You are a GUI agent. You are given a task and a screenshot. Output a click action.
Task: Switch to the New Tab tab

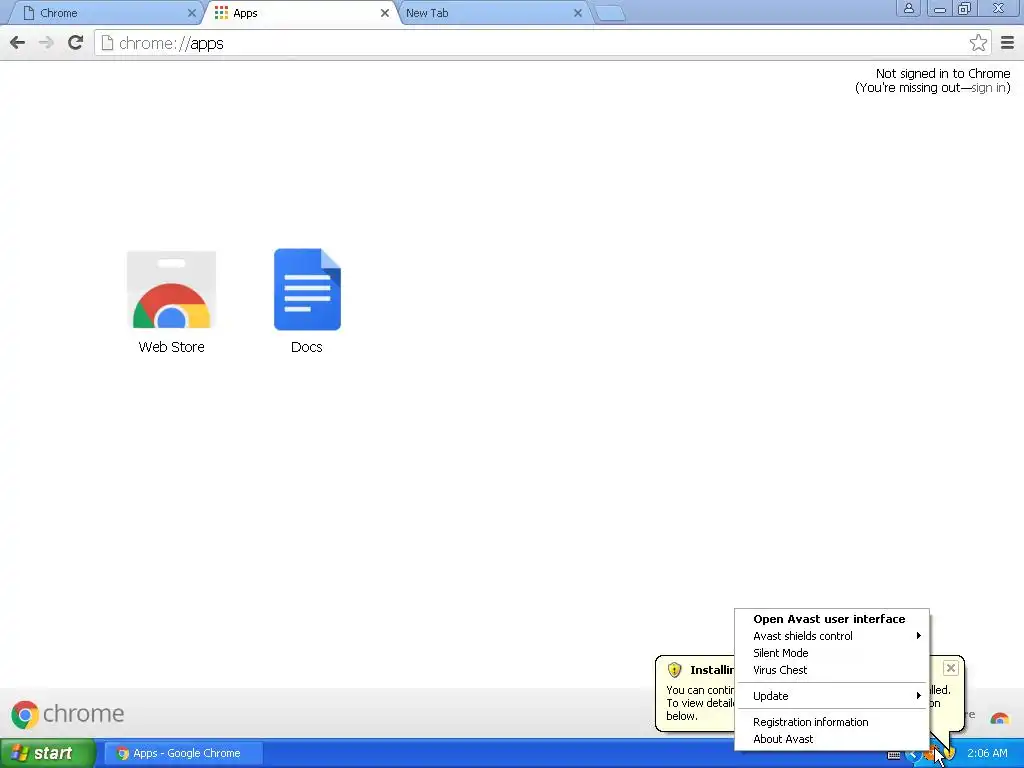492,13
